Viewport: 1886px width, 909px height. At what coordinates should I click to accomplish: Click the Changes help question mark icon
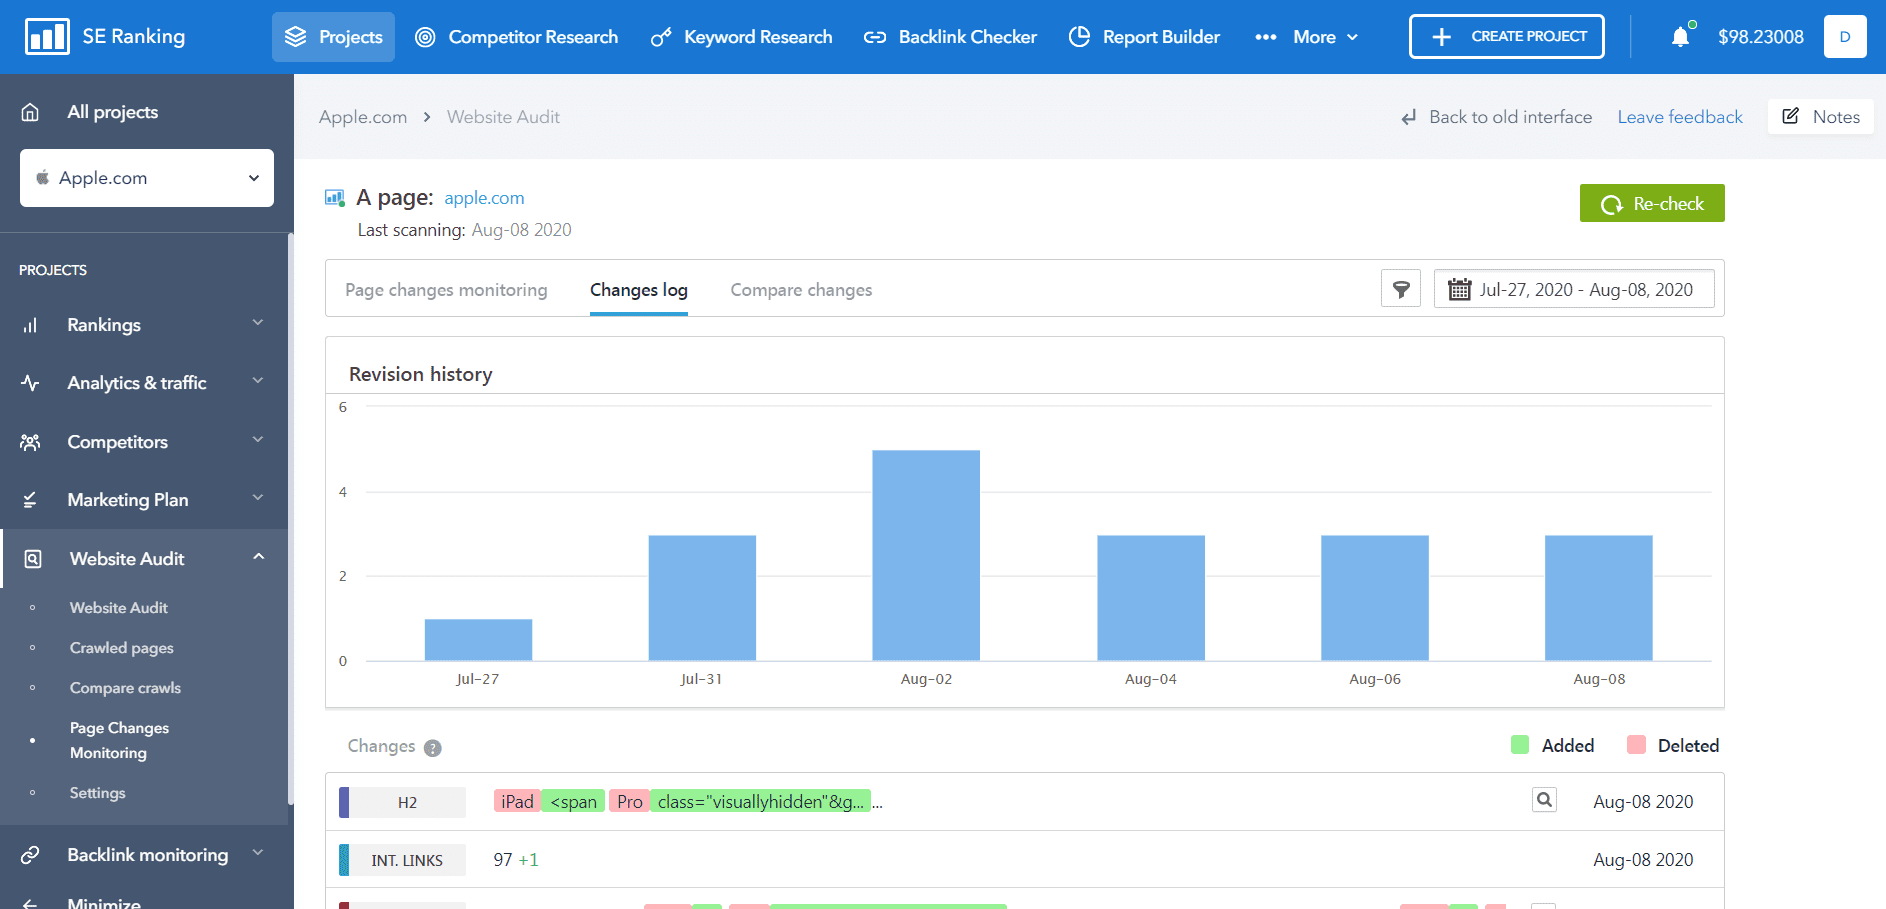click(x=433, y=748)
